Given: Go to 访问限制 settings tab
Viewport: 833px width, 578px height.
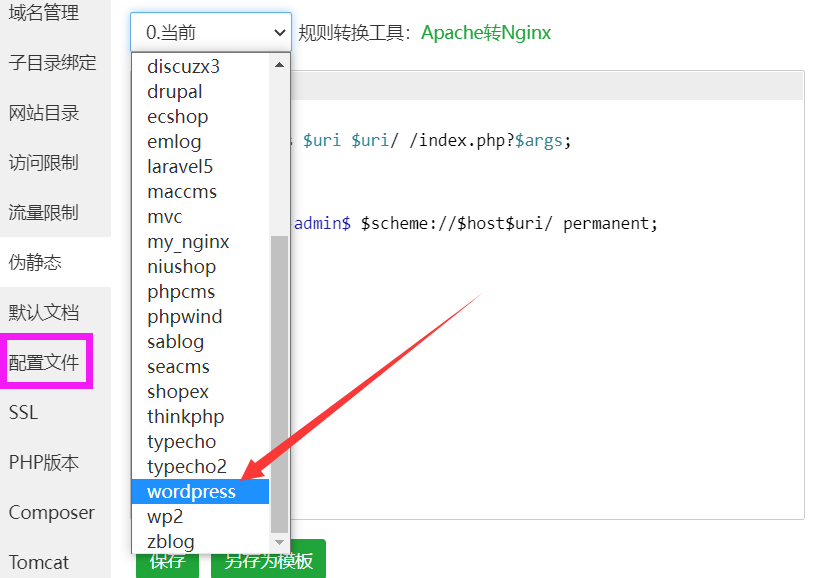Looking at the screenshot, I should (x=44, y=163).
